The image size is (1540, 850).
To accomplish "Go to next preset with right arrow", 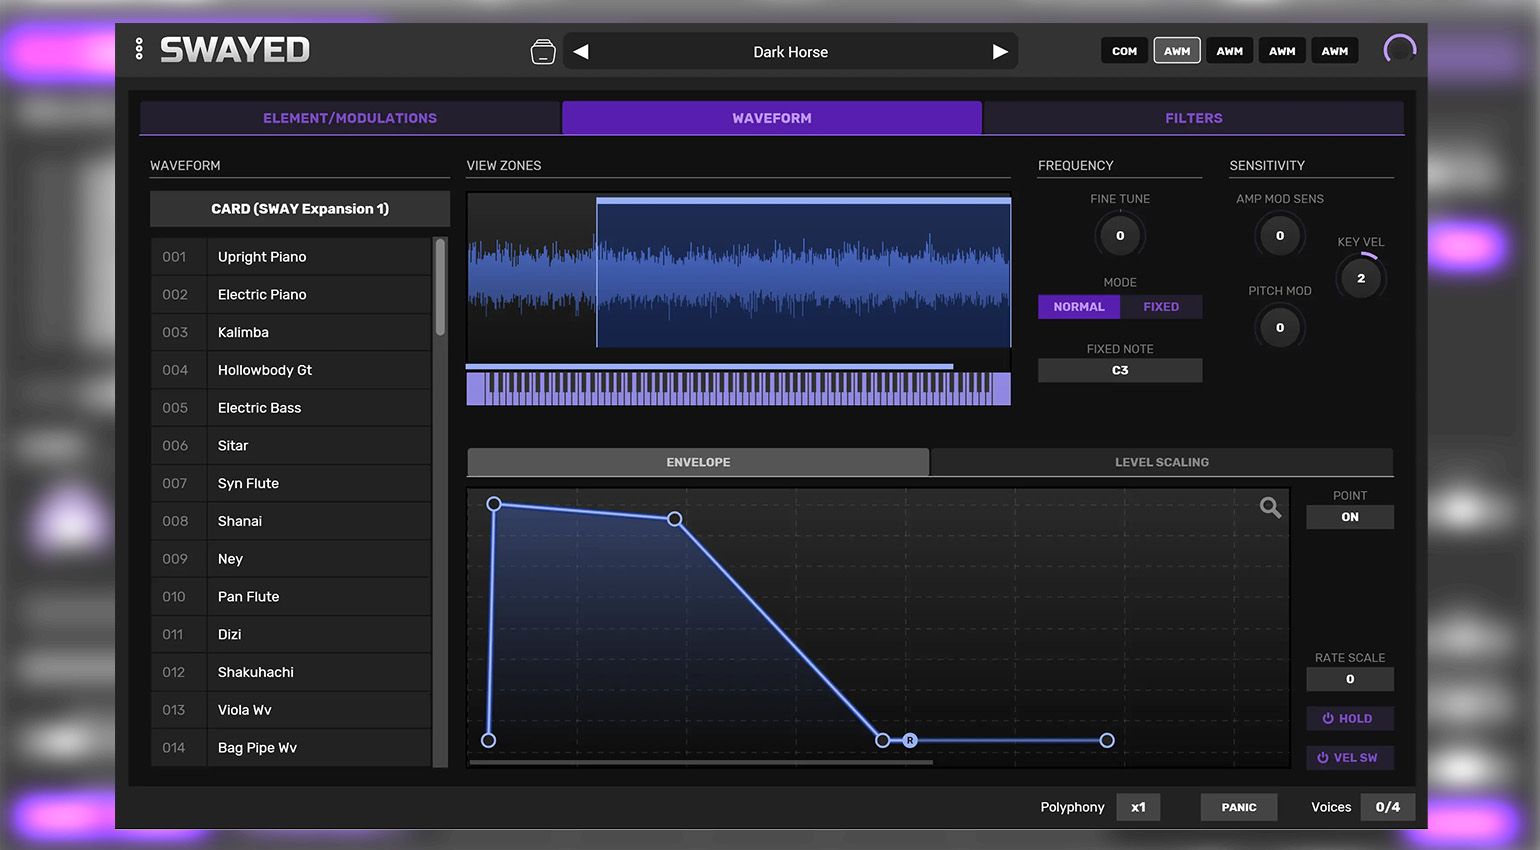I will point(999,52).
